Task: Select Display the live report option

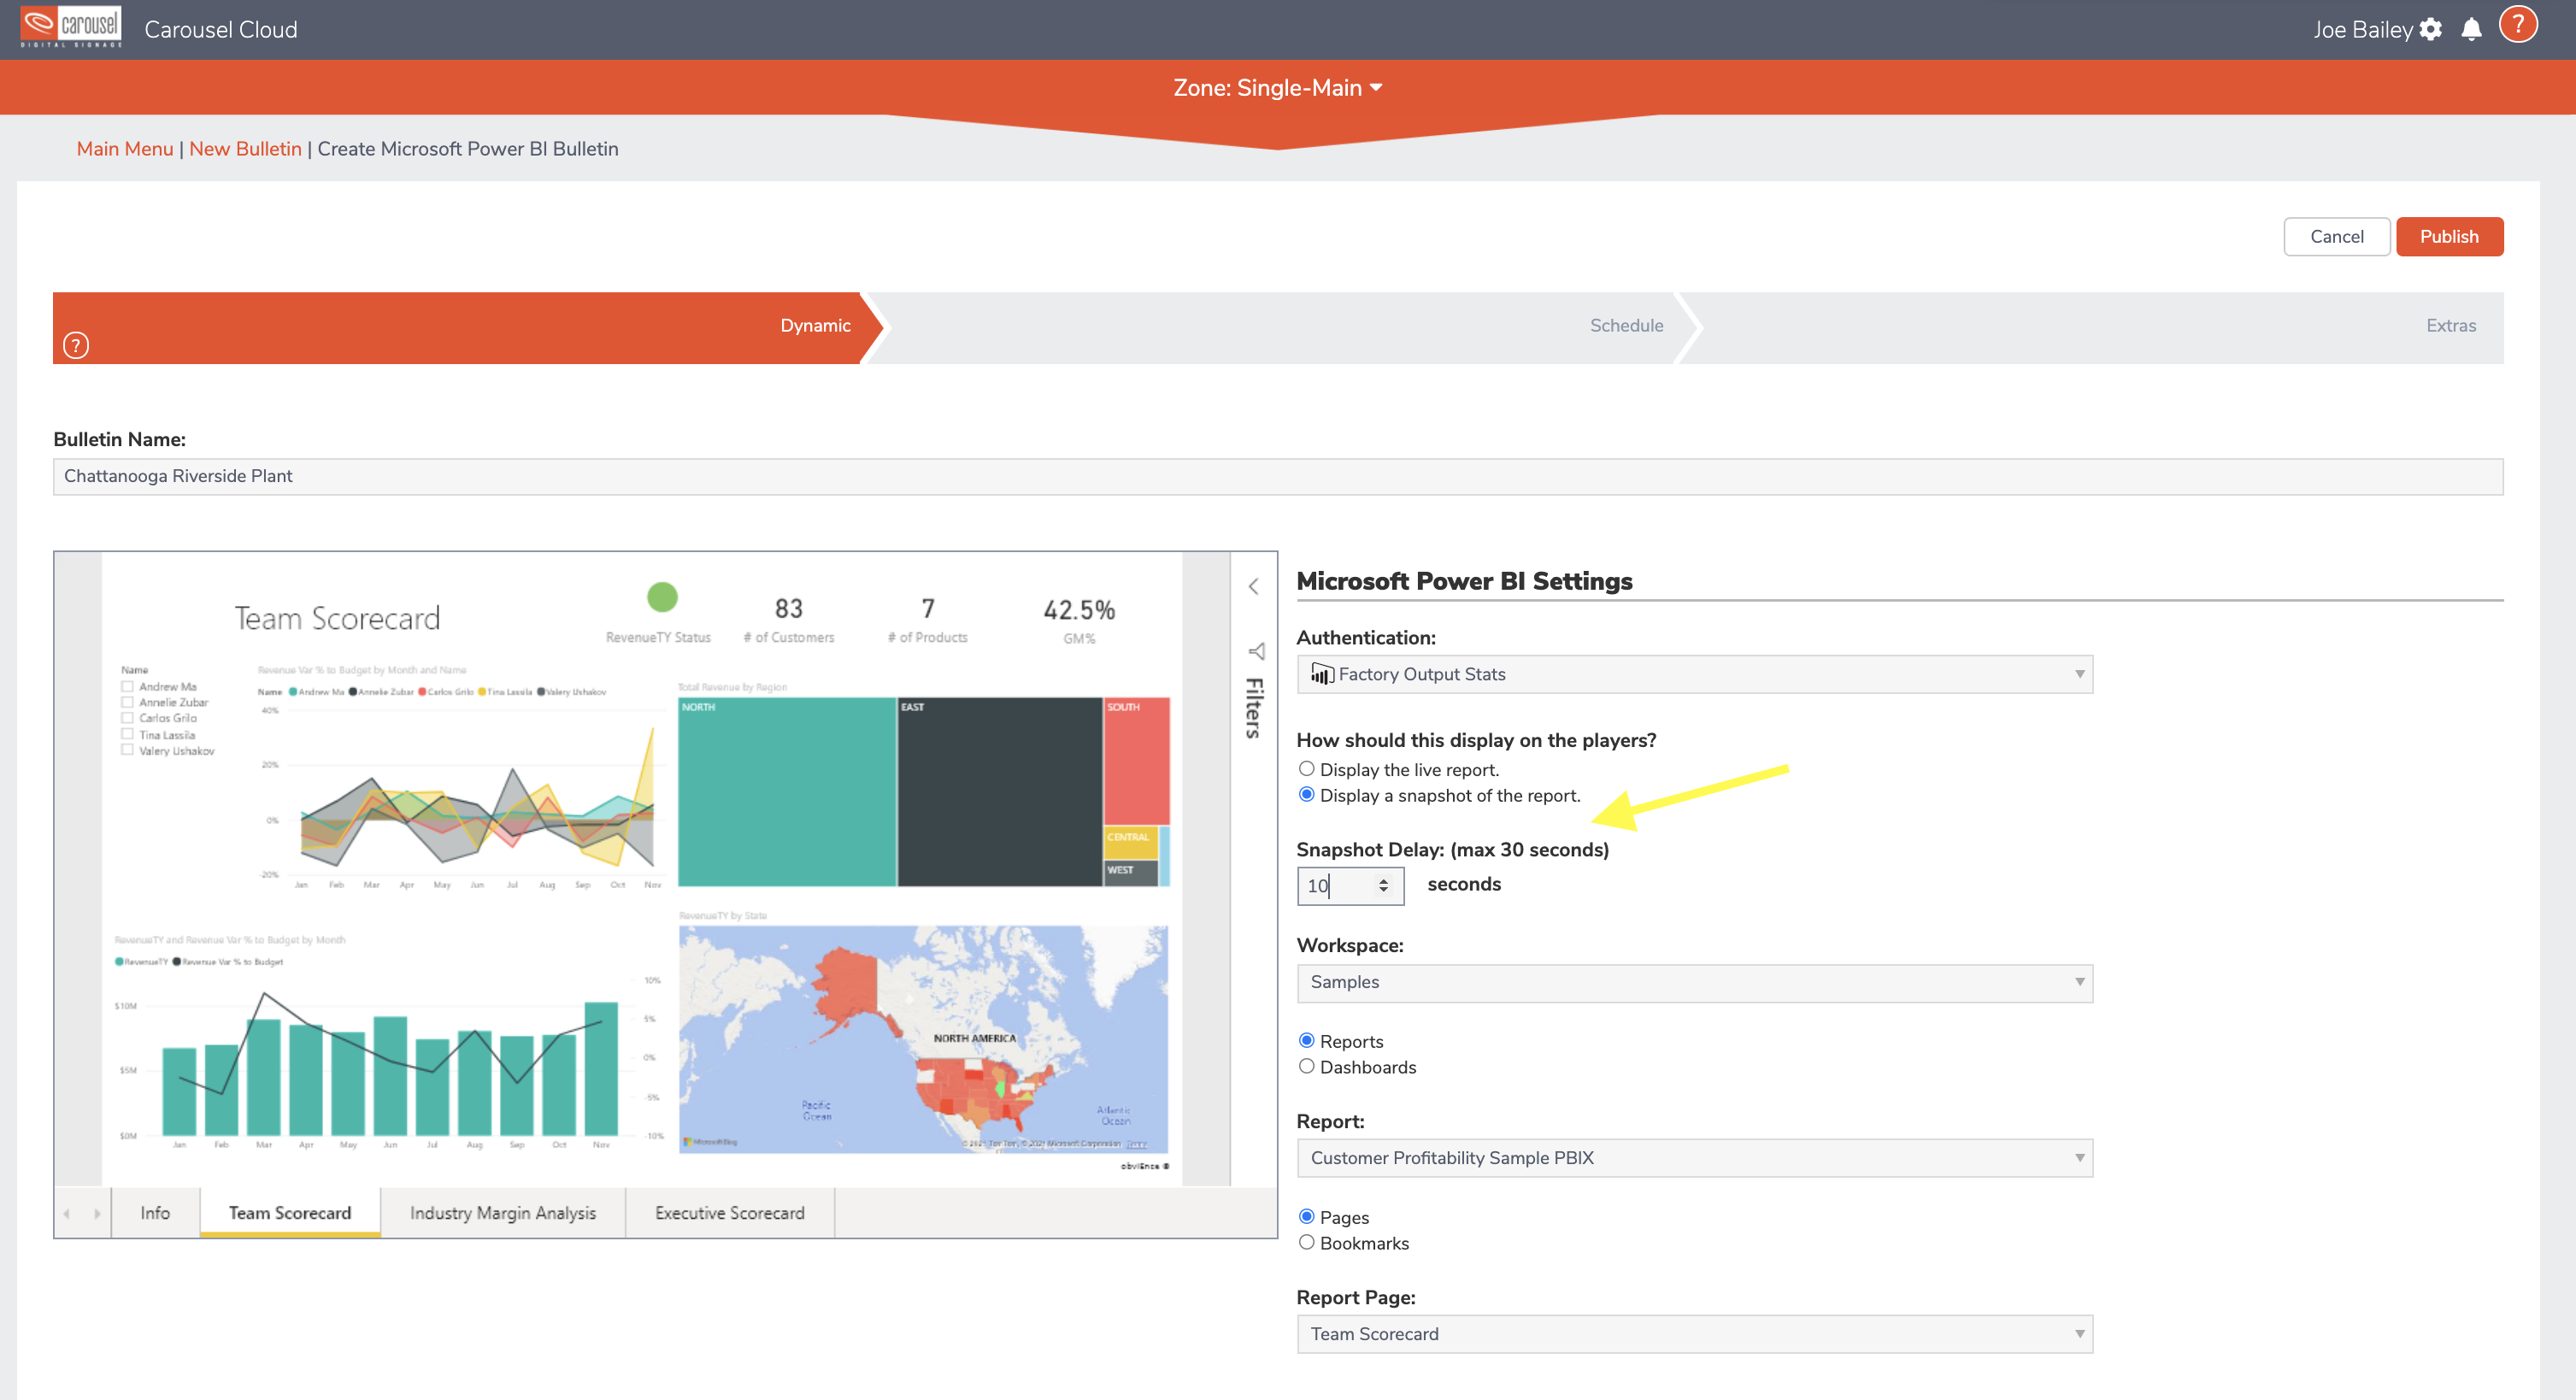Action: [1306, 768]
